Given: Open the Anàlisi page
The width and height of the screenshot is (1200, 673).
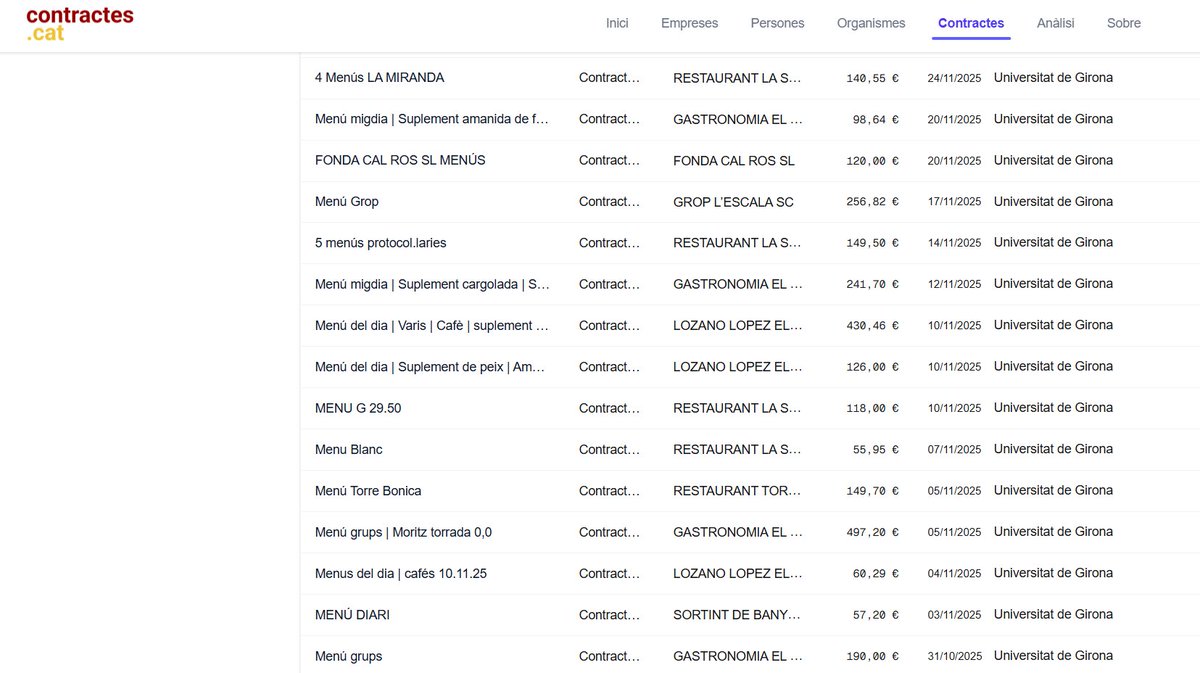Looking at the screenshot, I should 1055,23.
